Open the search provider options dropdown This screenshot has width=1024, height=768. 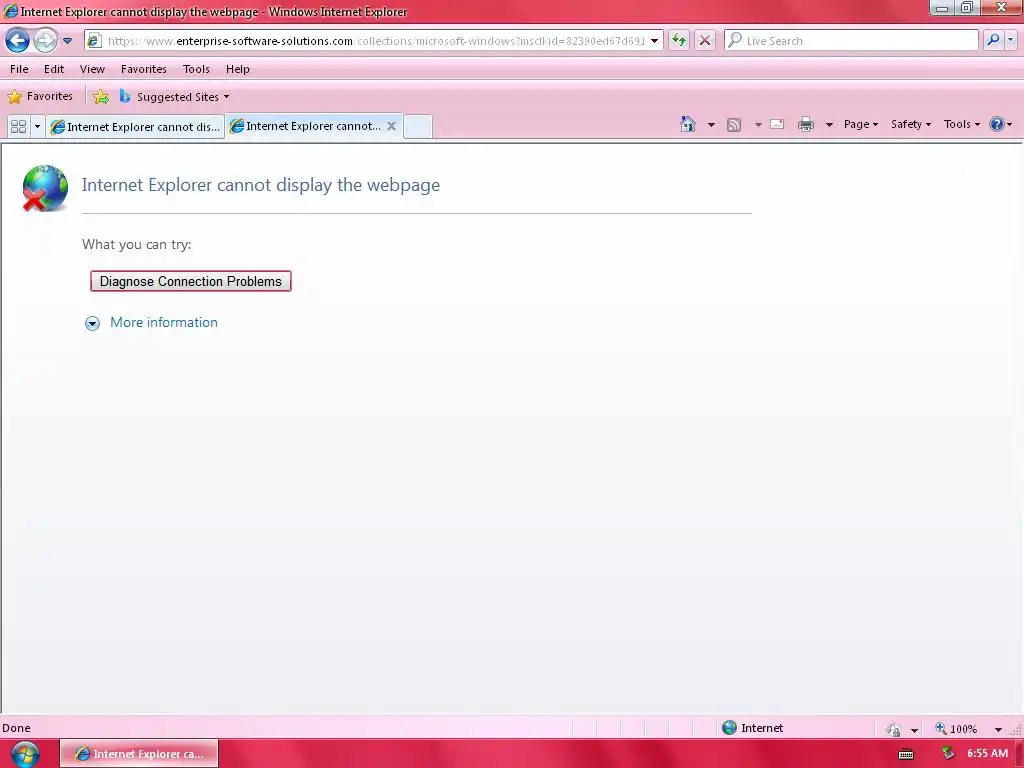[1011, 40]
